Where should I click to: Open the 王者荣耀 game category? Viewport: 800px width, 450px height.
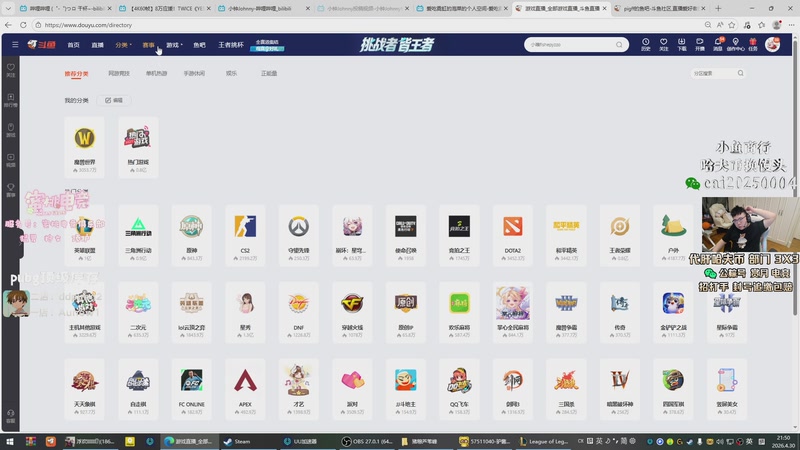tap(620, 235)
